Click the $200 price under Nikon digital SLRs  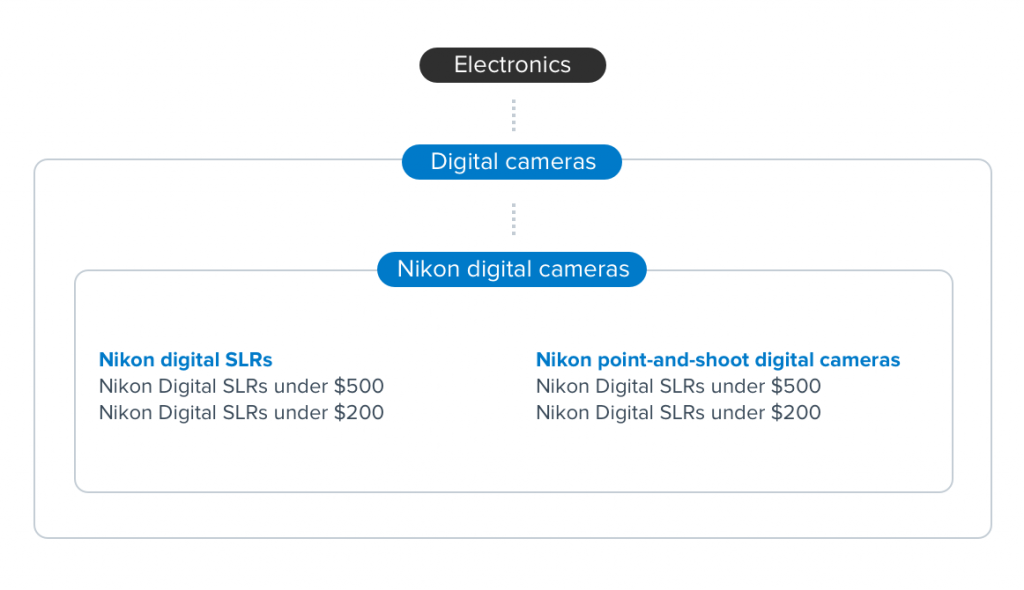coord(359,412)
